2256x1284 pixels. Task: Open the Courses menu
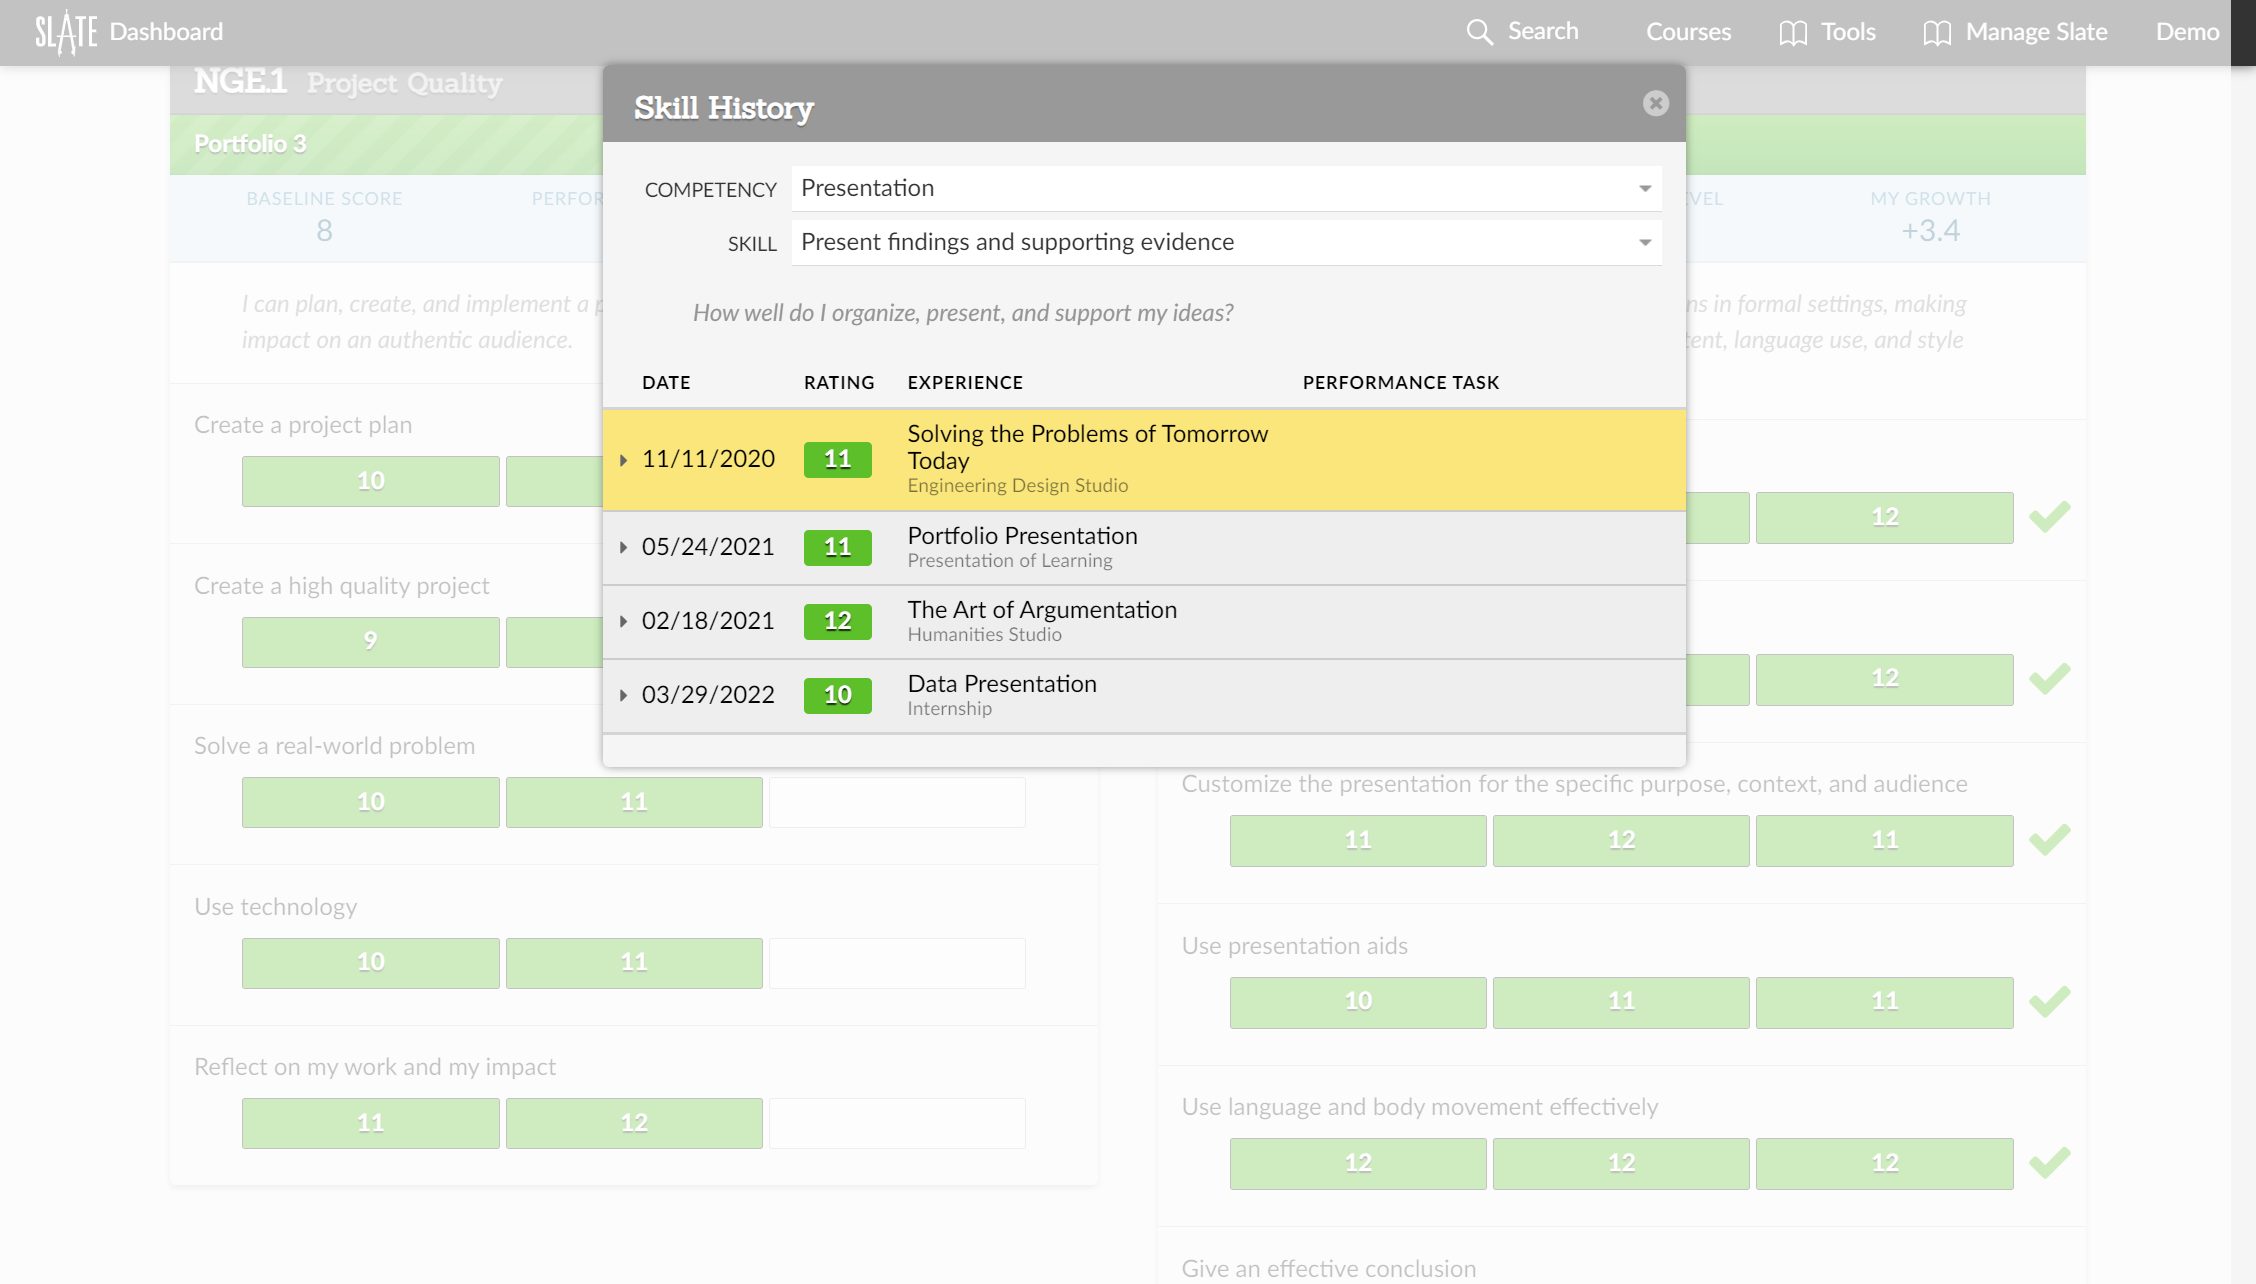tap(1687, 32)
